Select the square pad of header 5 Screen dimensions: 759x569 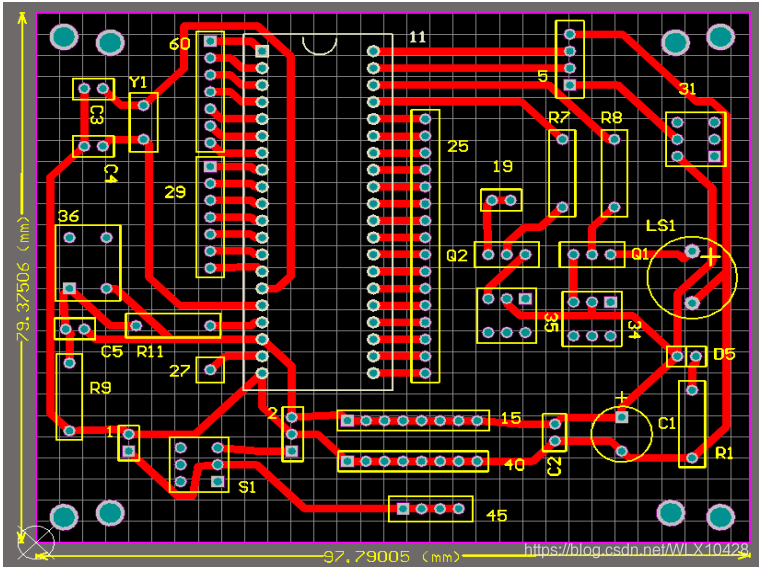coord(570,85)
